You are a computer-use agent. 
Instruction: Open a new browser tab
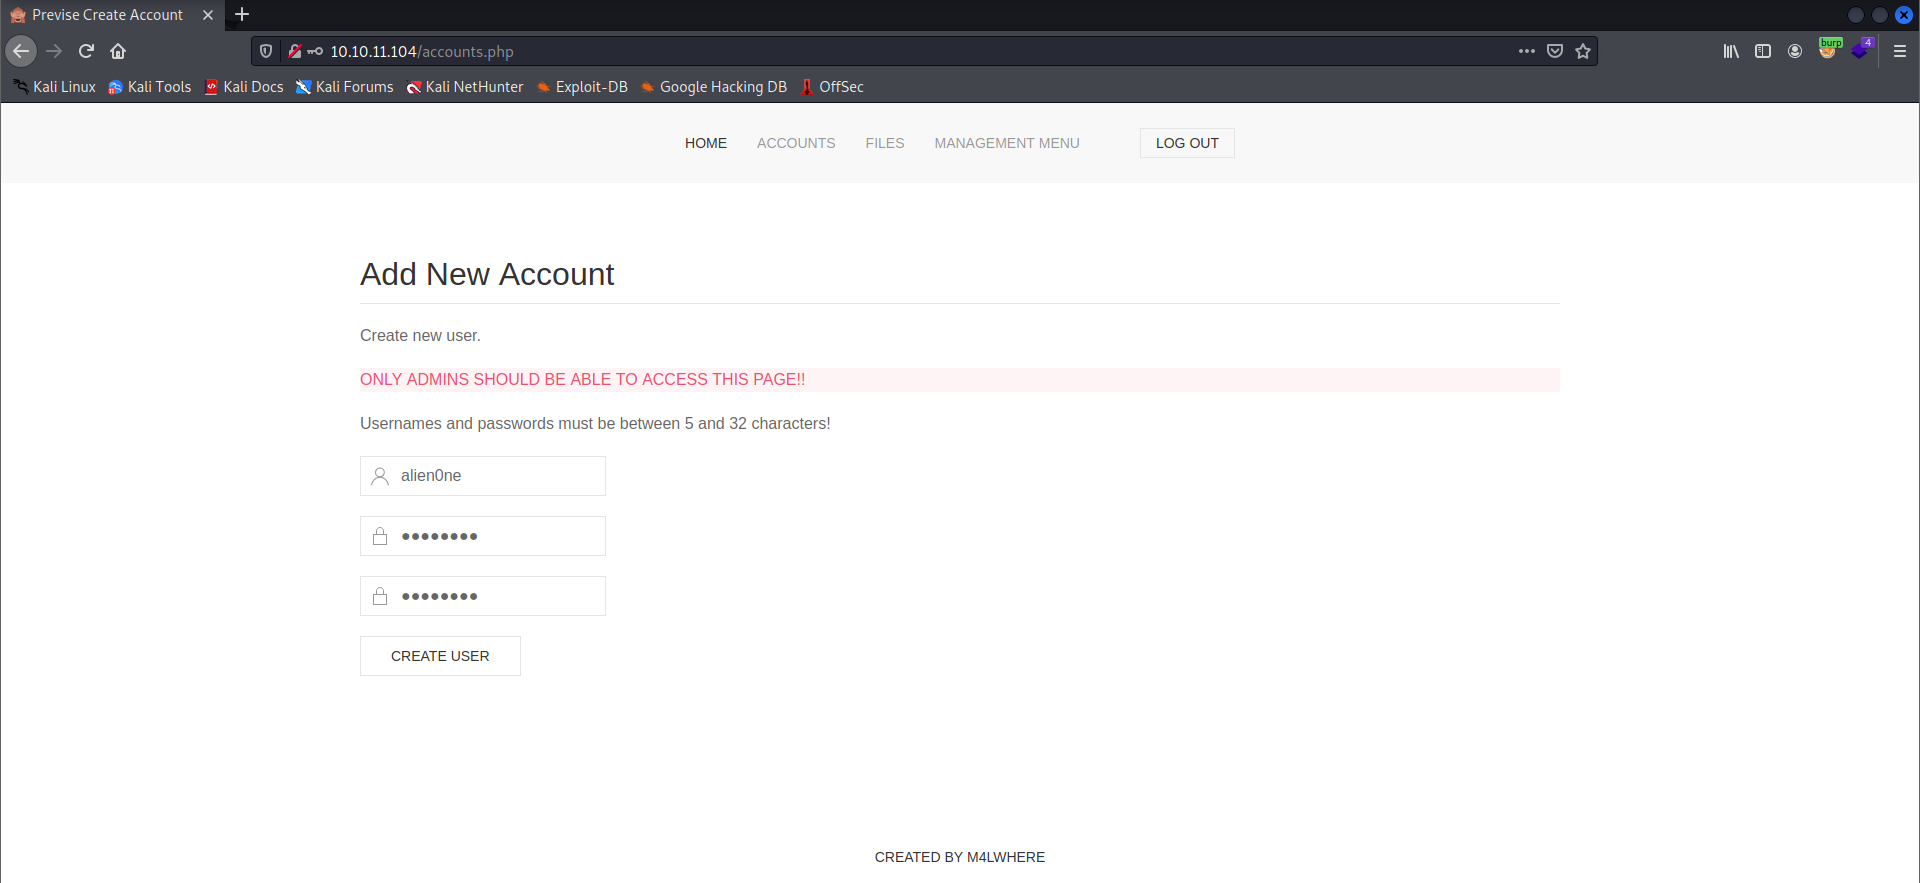click(242, 15)
